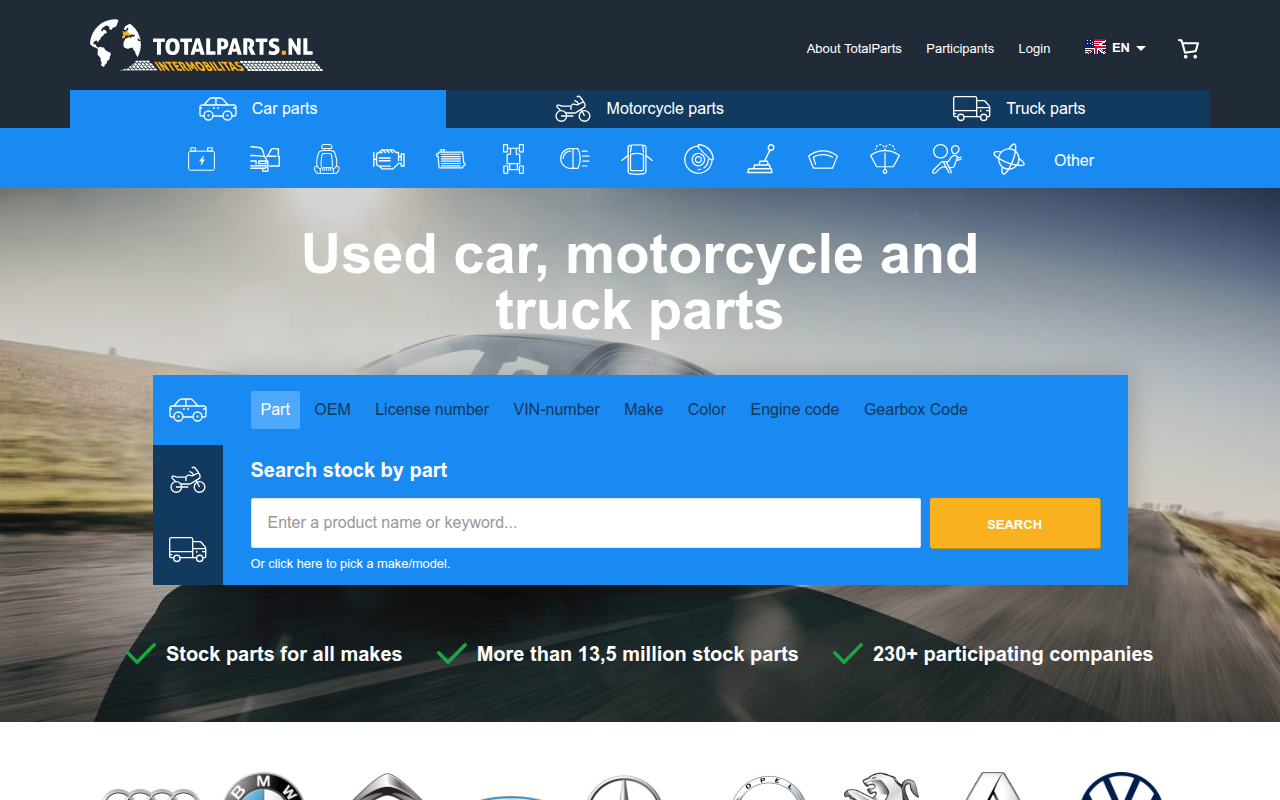Go to the TotalParts.nl logo home

click(206, 46)
